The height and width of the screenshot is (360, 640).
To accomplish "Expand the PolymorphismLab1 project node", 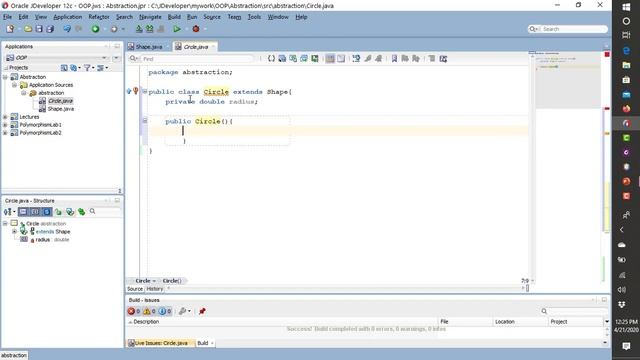I will click(5, 125).
